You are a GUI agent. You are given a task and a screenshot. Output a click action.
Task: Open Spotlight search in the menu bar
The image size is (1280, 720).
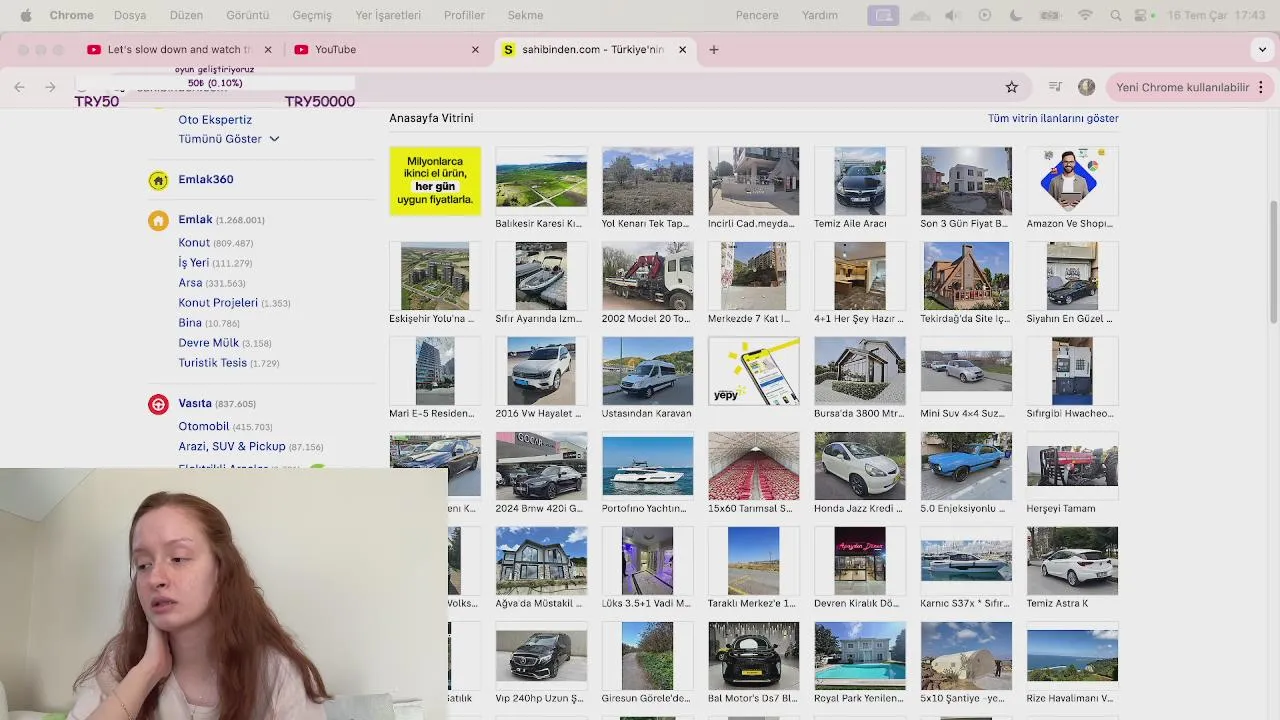(x=1116, y=15)
